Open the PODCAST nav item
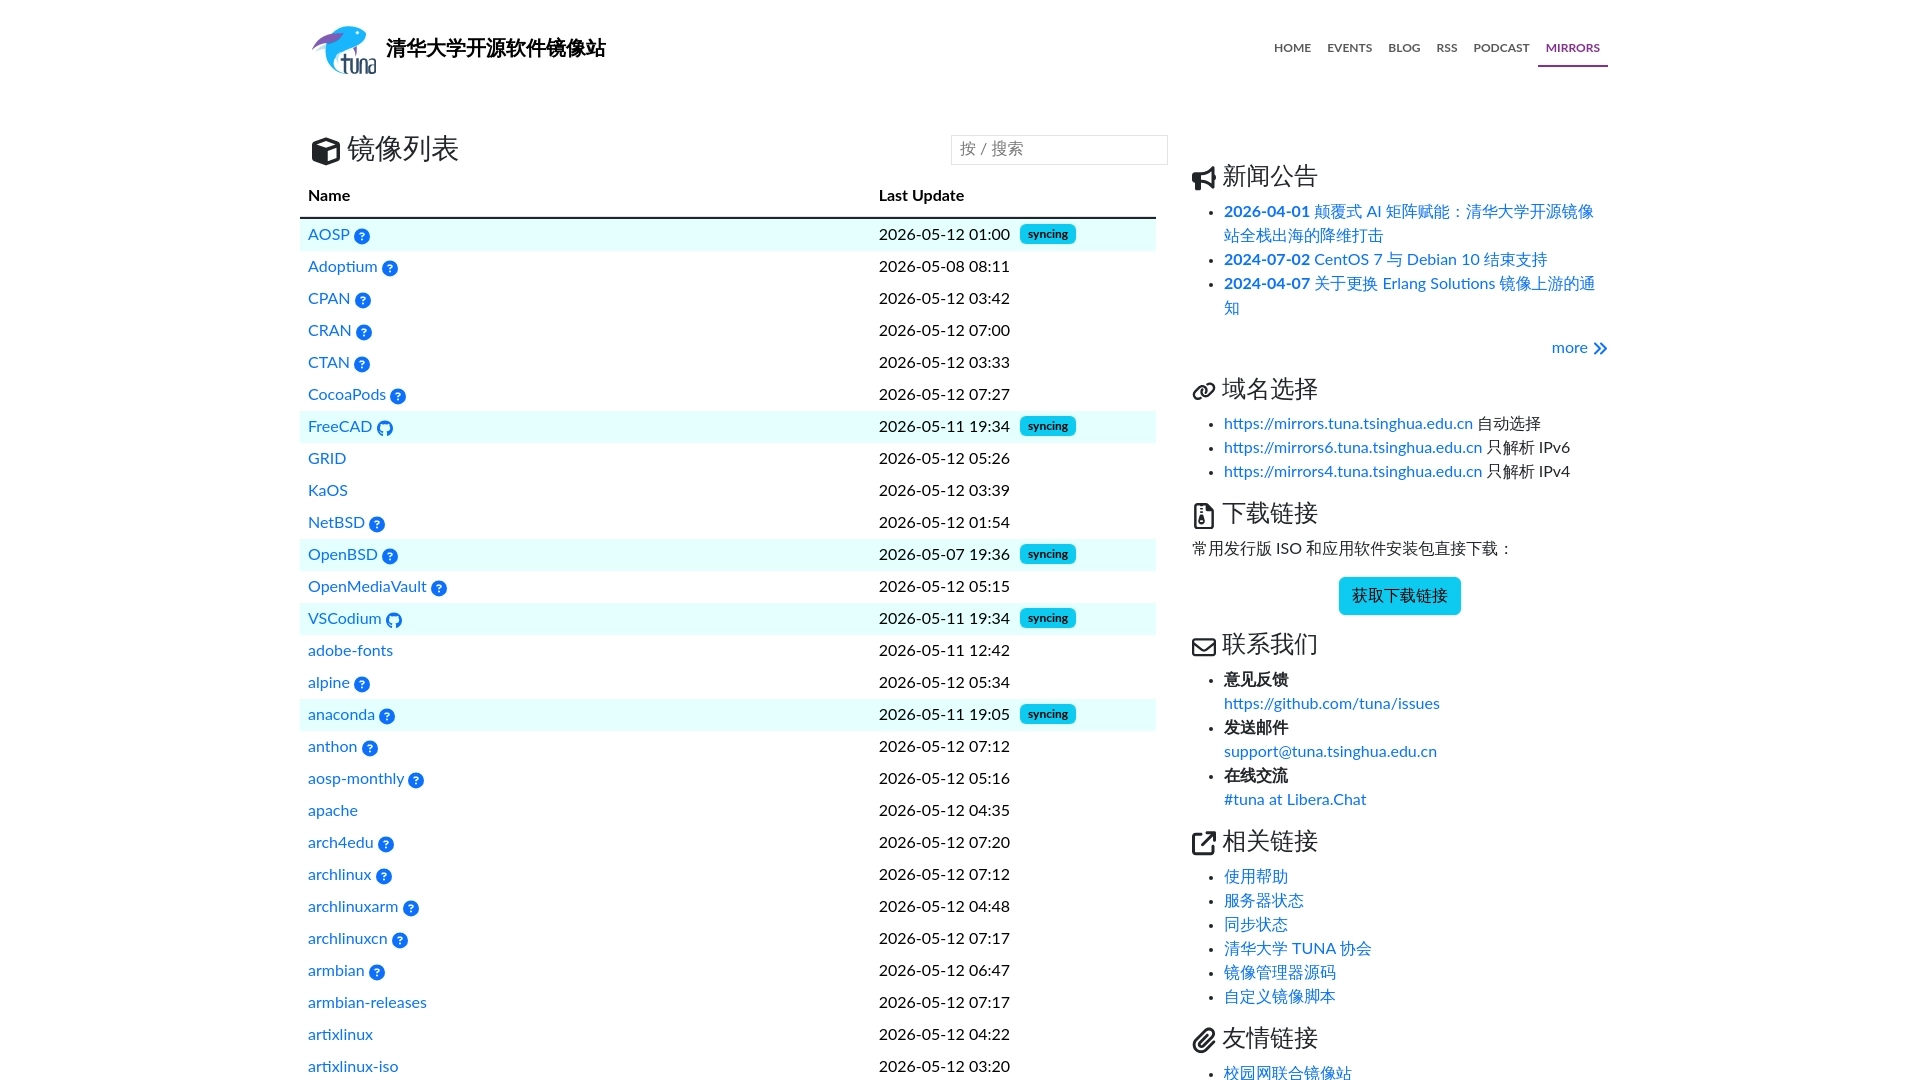 click(x=1501, y=48)
